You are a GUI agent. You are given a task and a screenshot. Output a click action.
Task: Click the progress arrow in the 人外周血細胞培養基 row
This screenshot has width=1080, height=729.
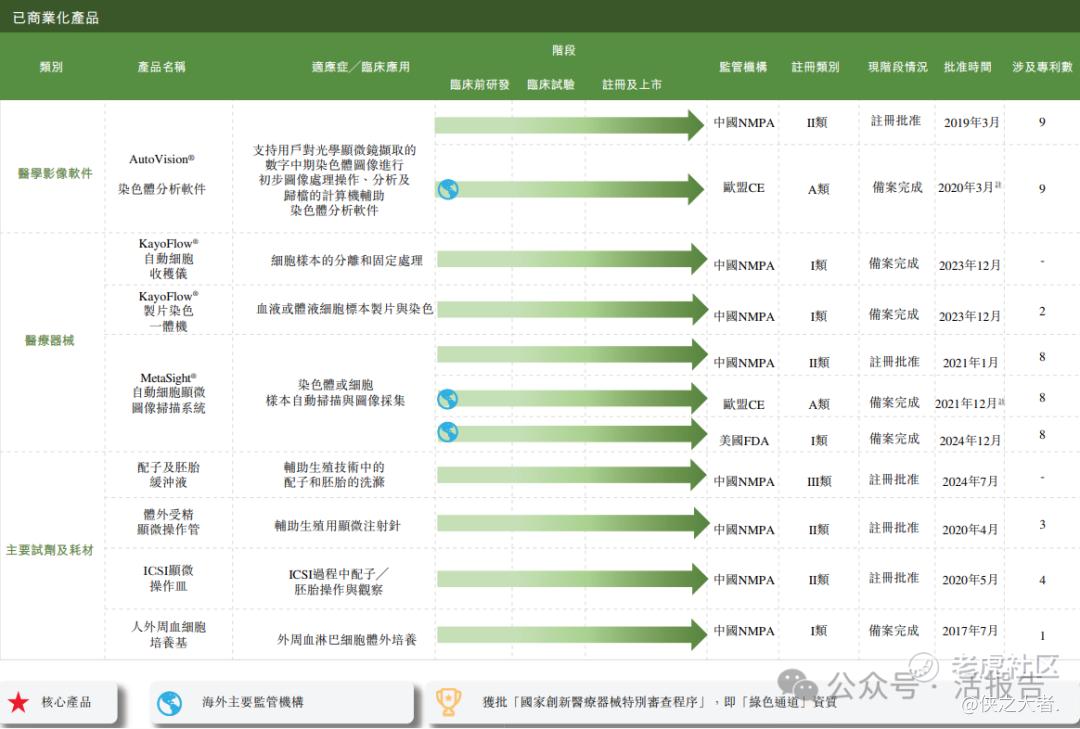(572, 635)
